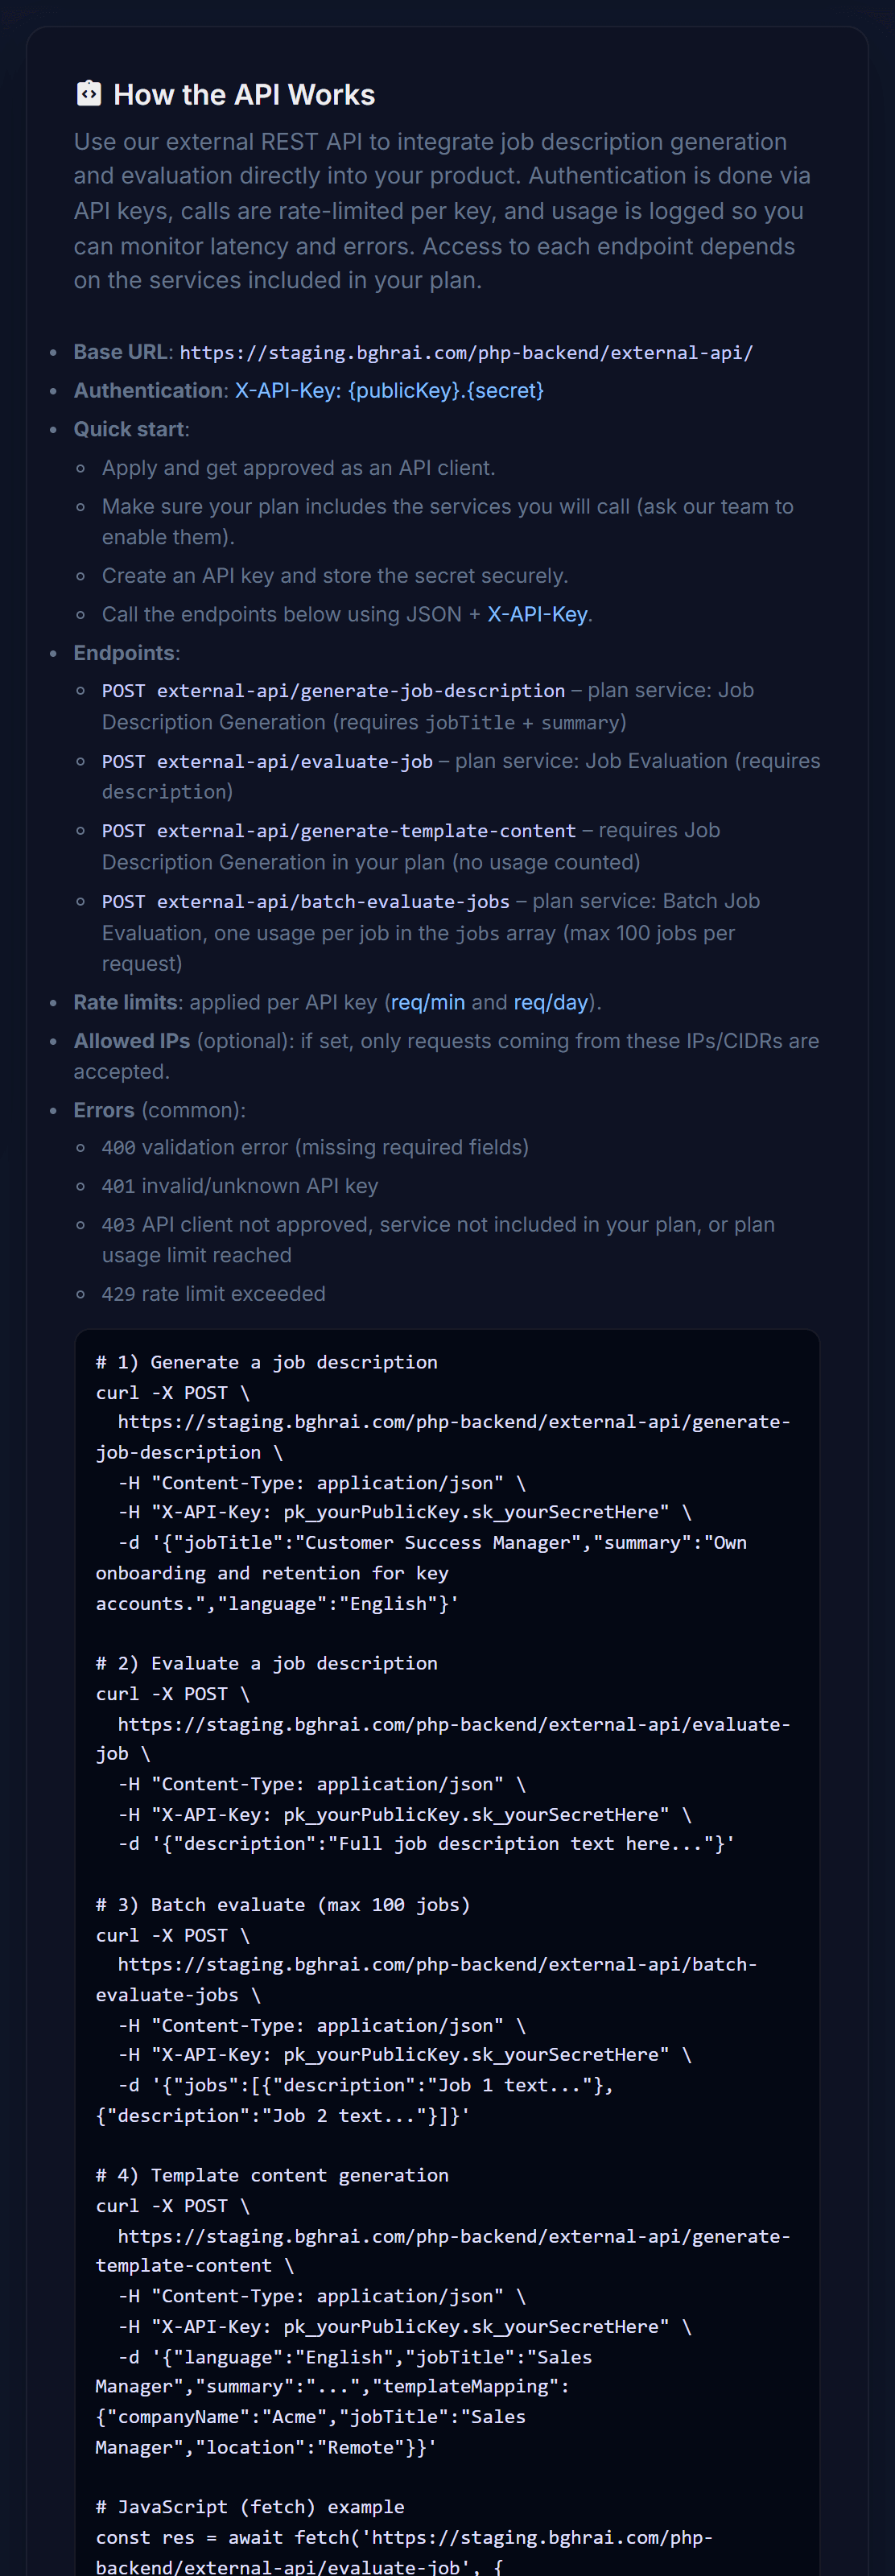This screenshot has height=2576, width=895.
Task: Click the 400 validation error code
Action: [x=118, y=1148]
